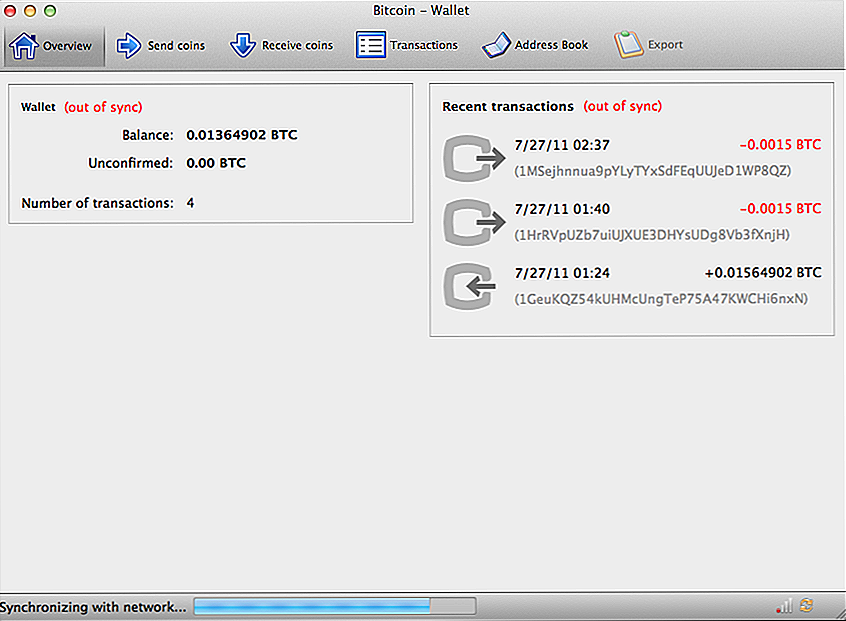Image resolution: width=846 pixels, height=621 pixels.
Task: Click the received icon for 01:24 transaction
Action: point(469,286)
